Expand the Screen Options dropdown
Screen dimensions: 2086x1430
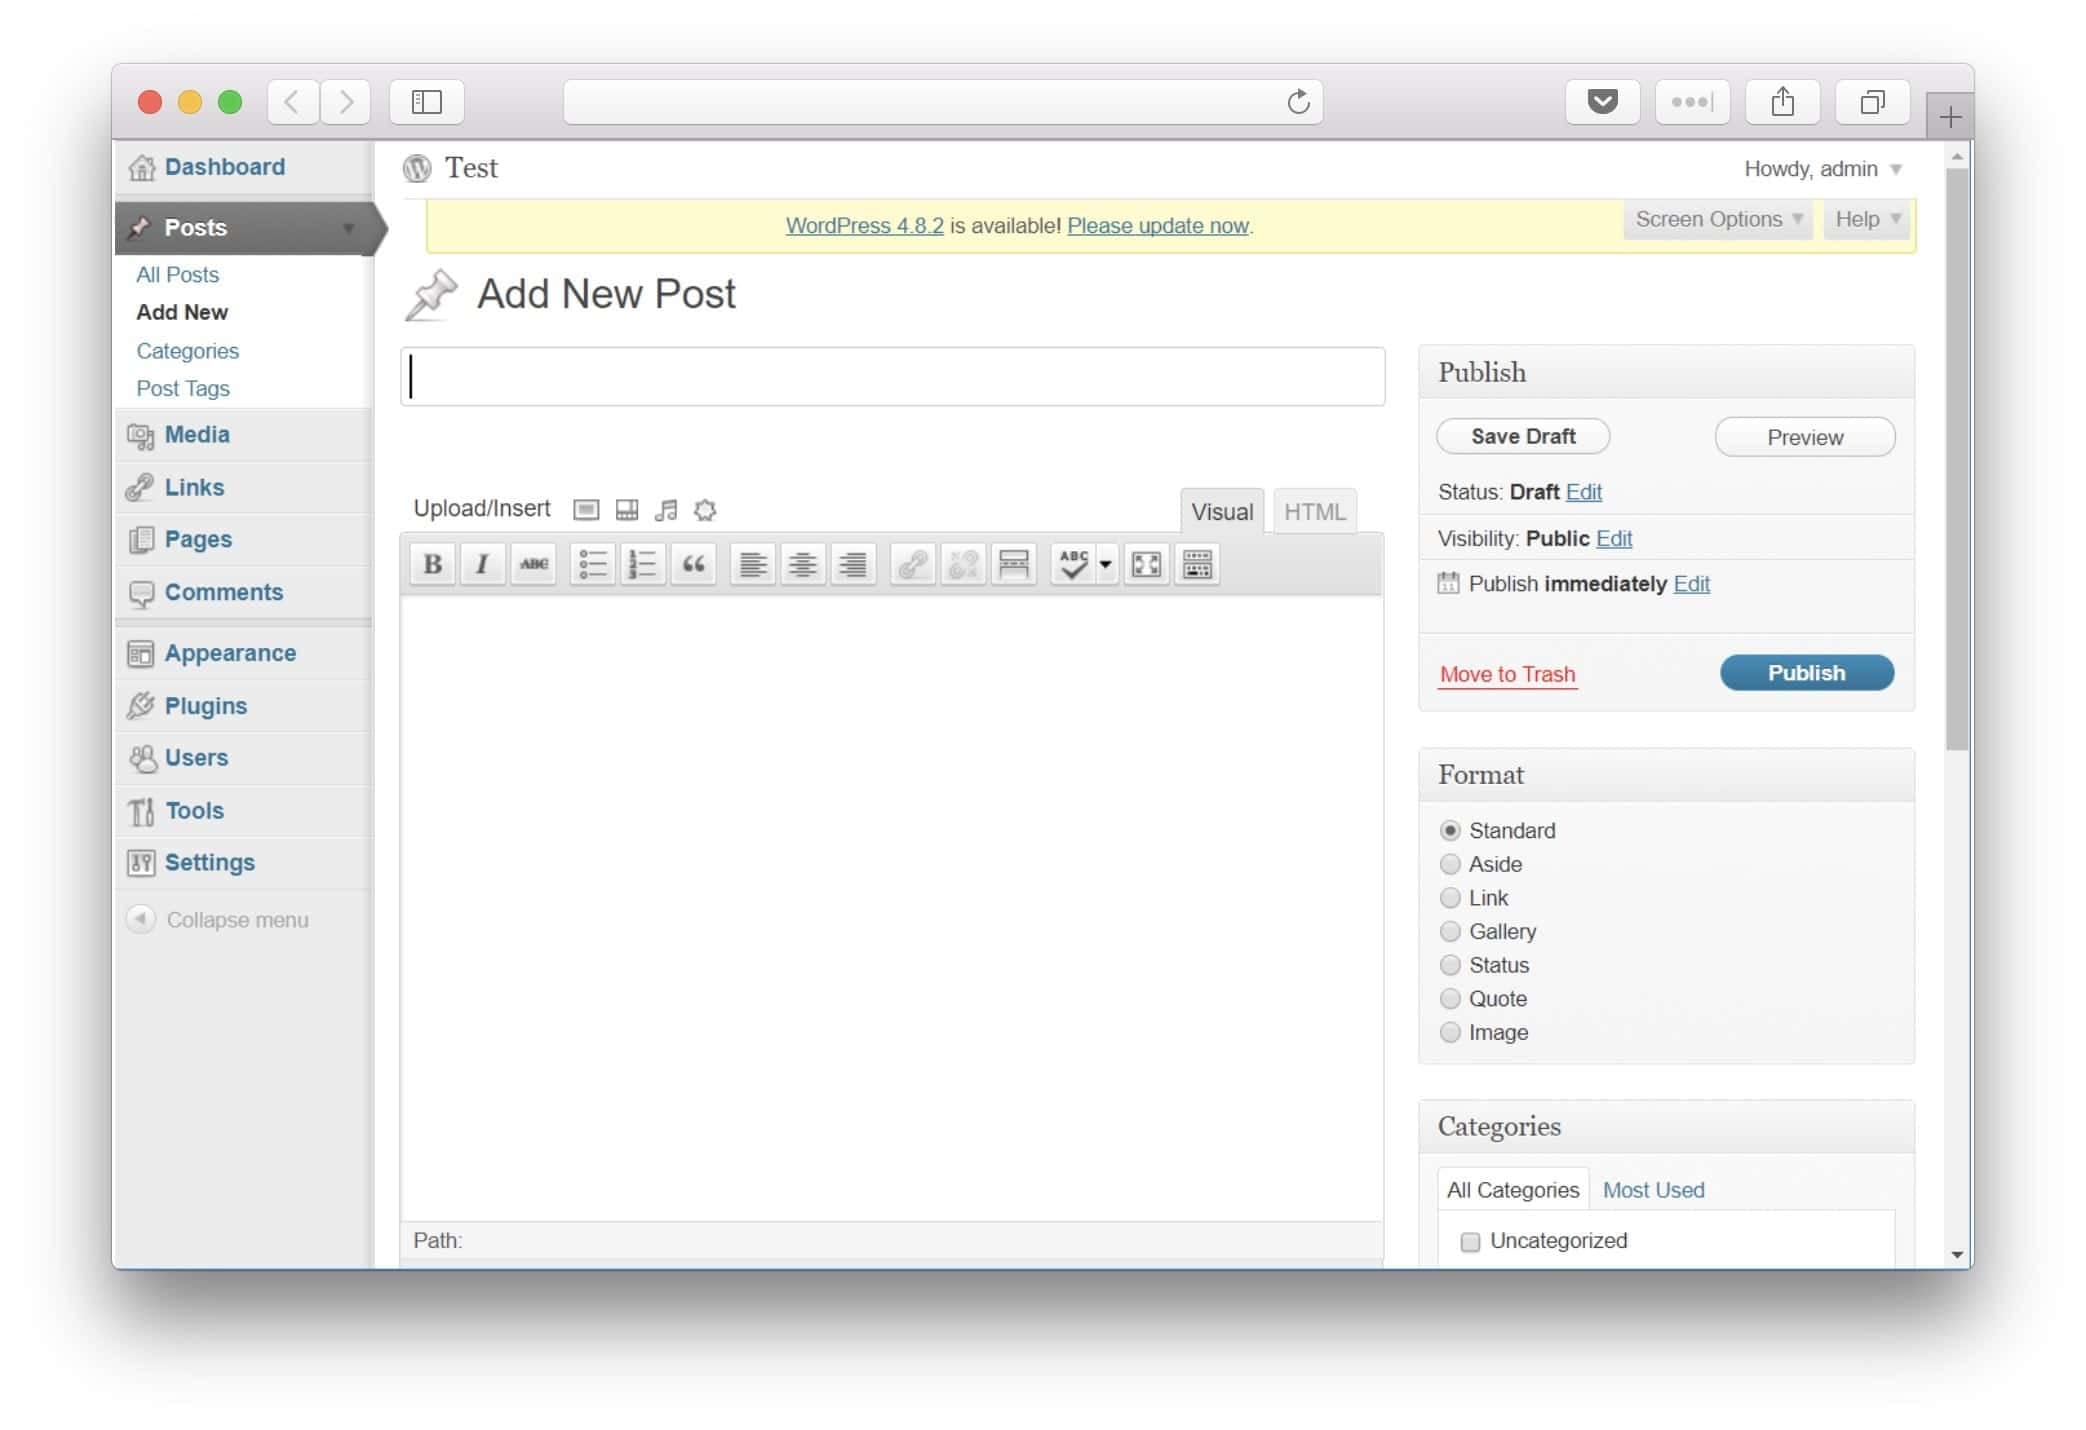click(1718, 219)
